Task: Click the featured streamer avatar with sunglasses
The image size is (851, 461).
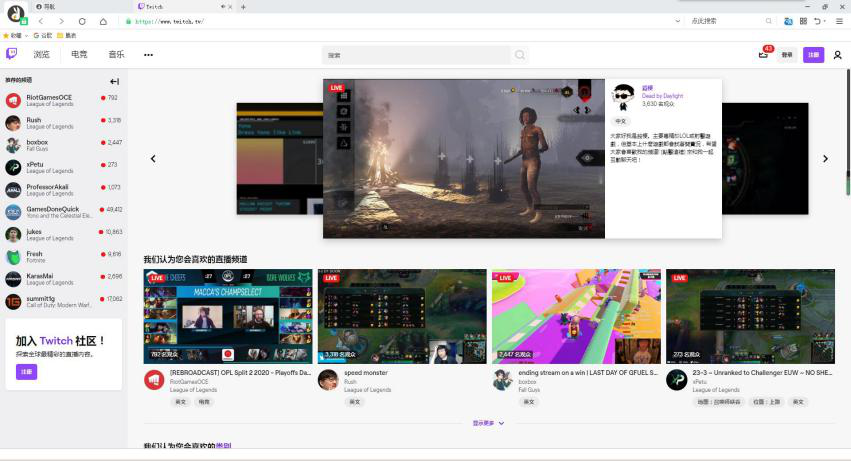Action: pyautogui.click(x=624, y=97)
